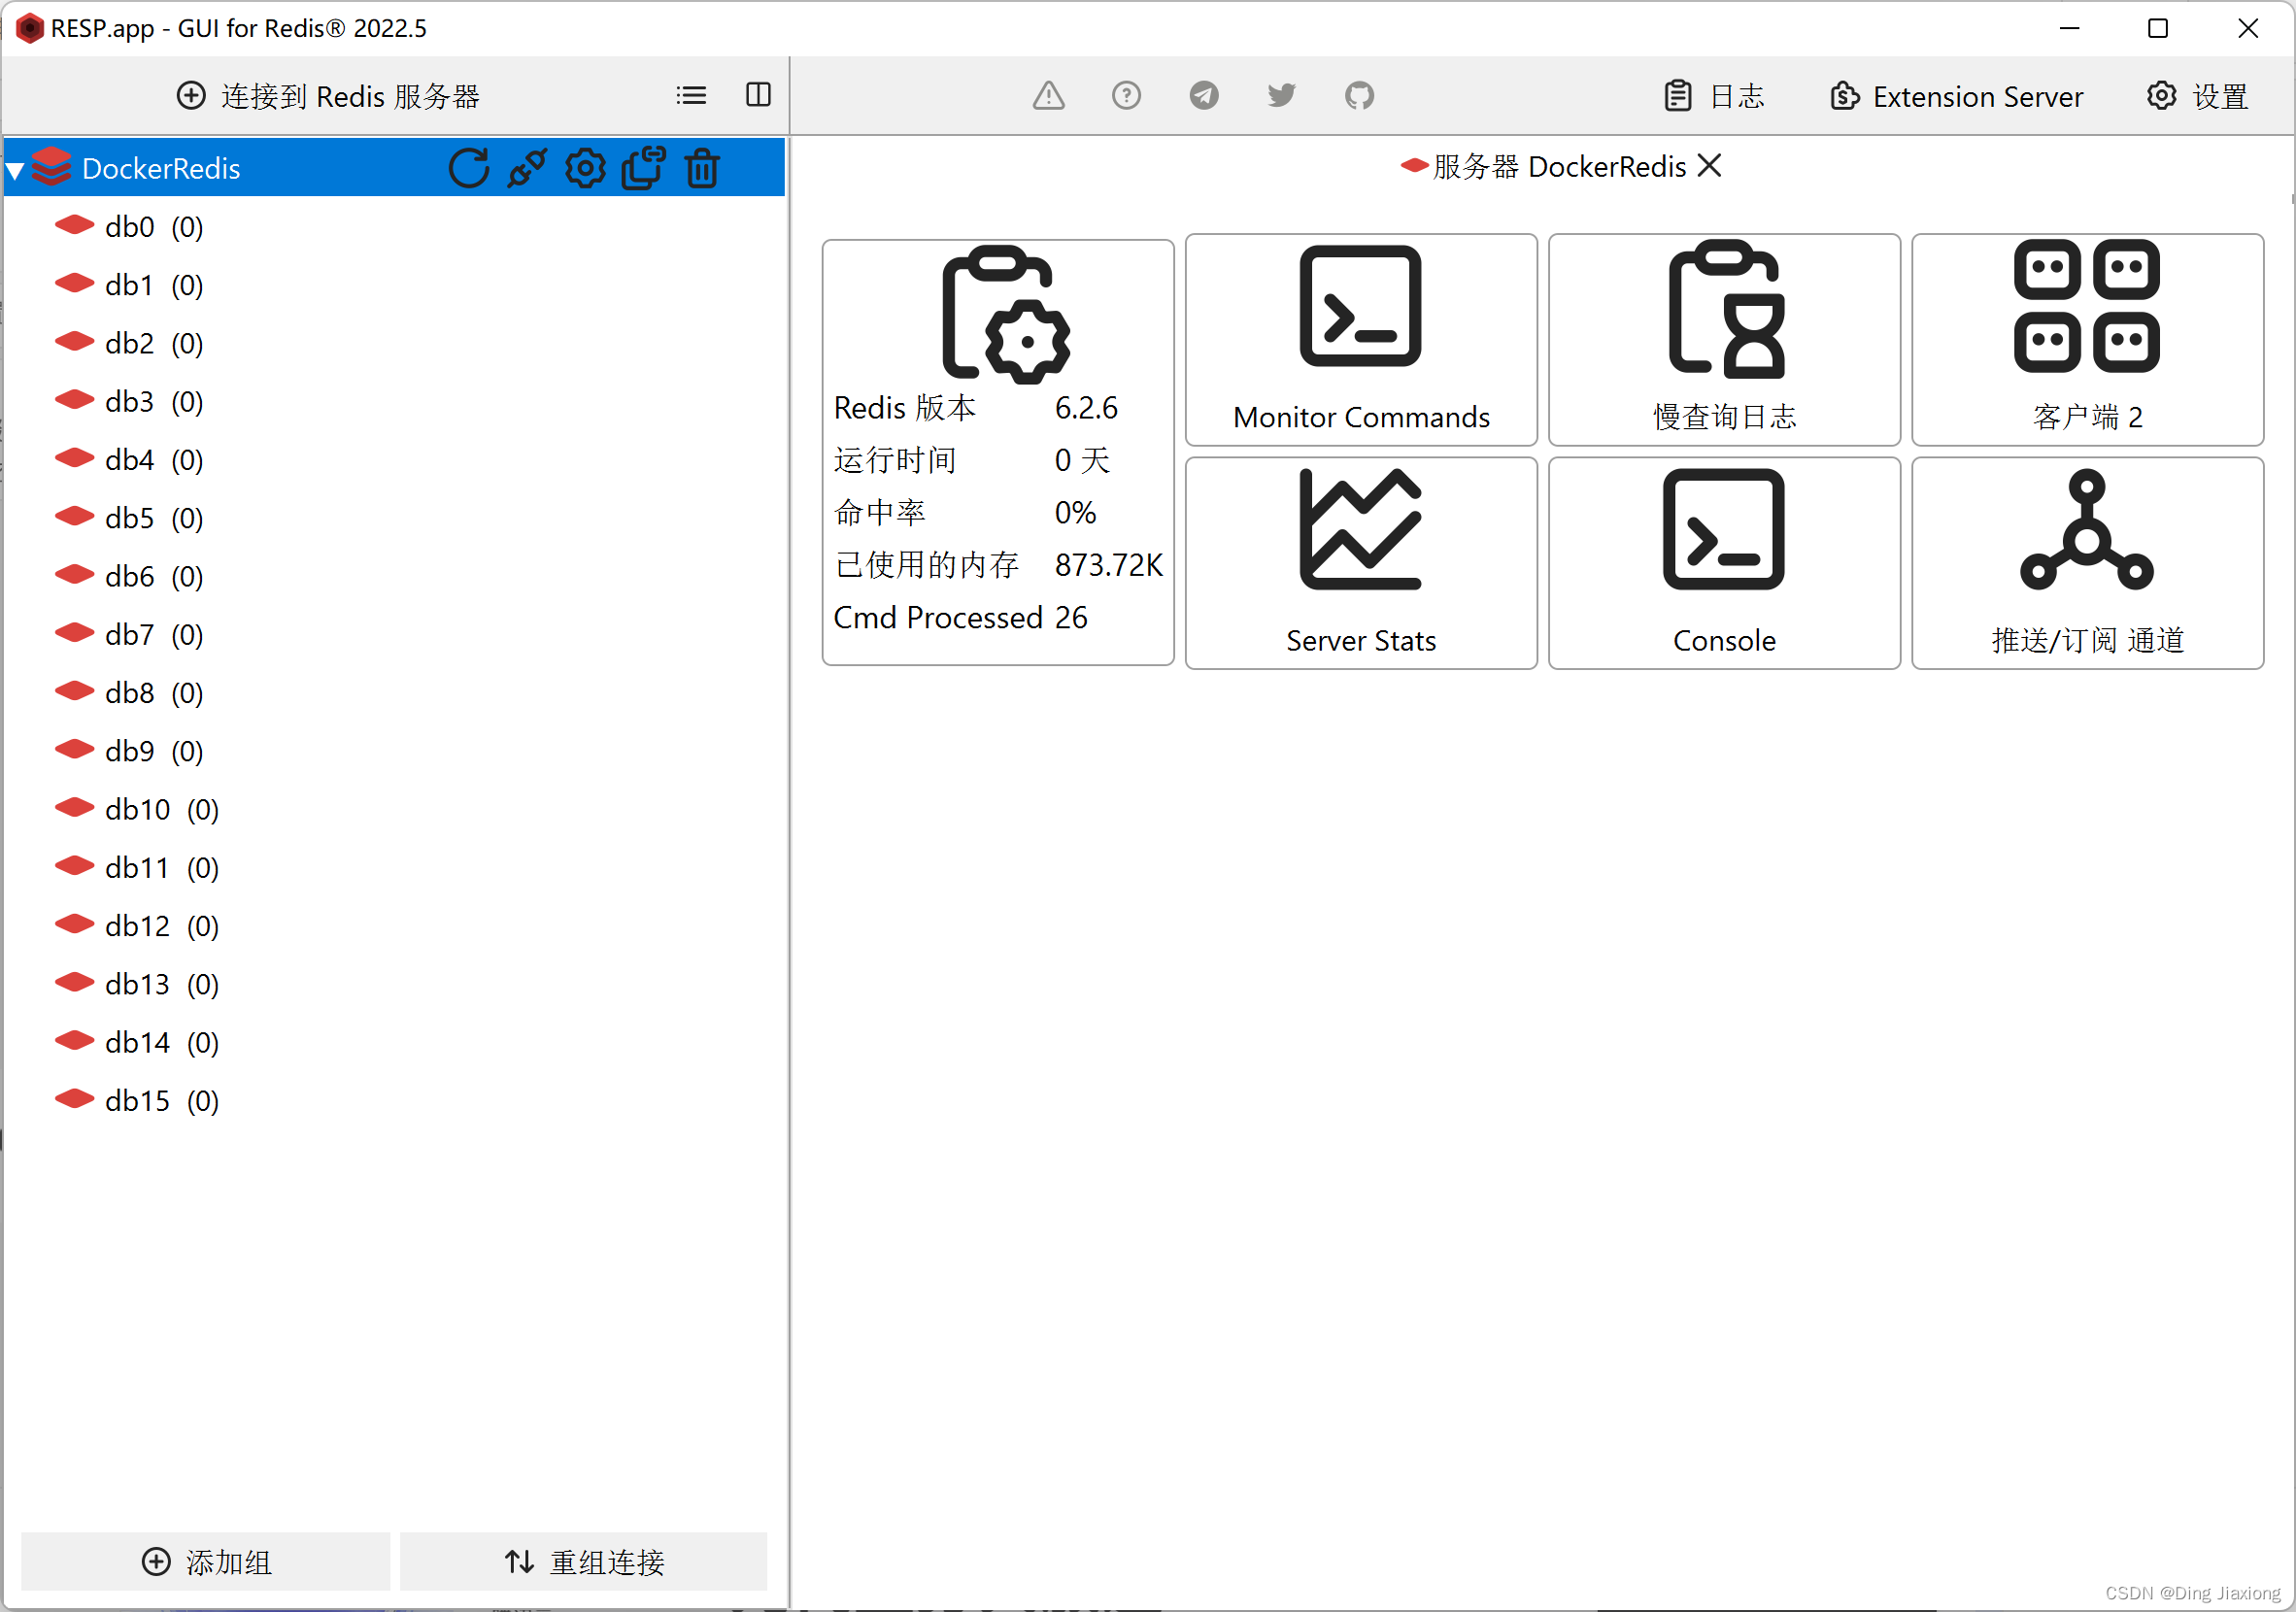Open the Server Stats chart tile
This screenshot has height=1612, width=2296.
[x=1361, y=563]
